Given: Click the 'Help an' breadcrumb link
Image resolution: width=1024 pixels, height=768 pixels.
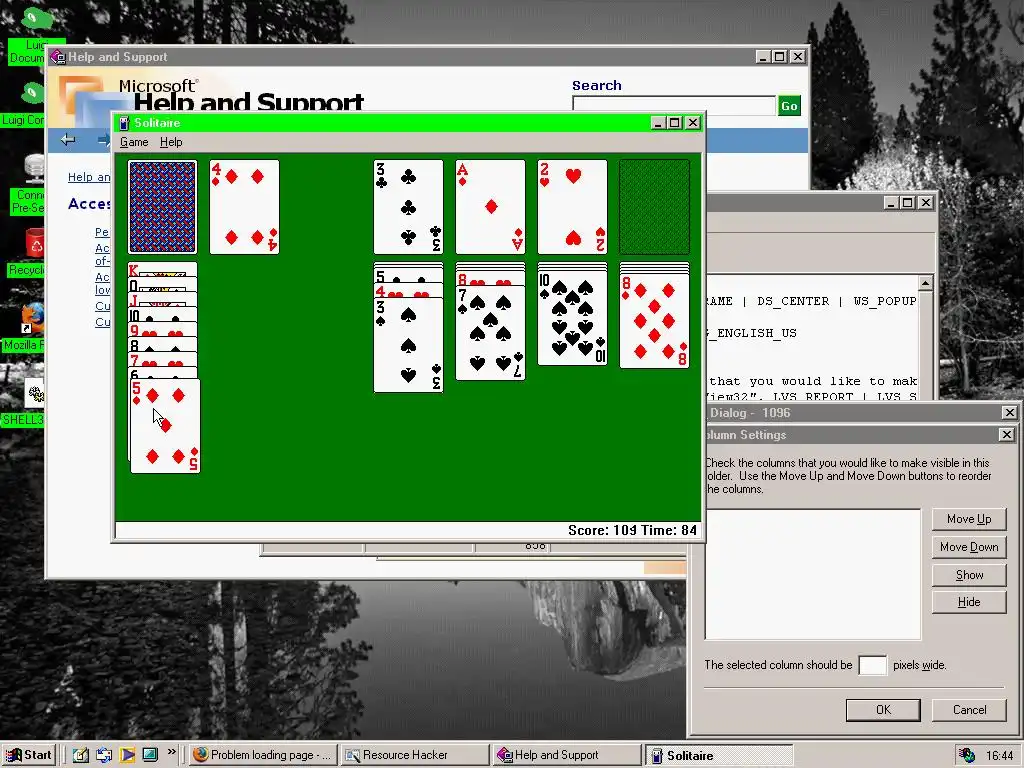Looking at the screenshot, I should 89,177.
